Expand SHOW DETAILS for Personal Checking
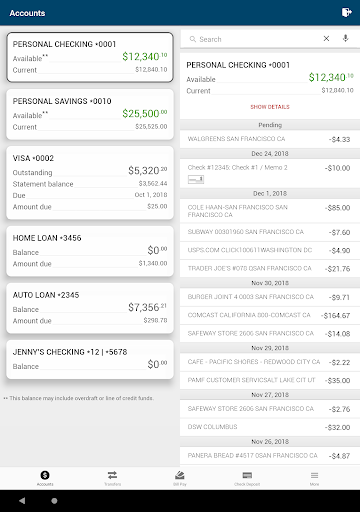Screen dimensions: 360x512 [x=270, y=107]
